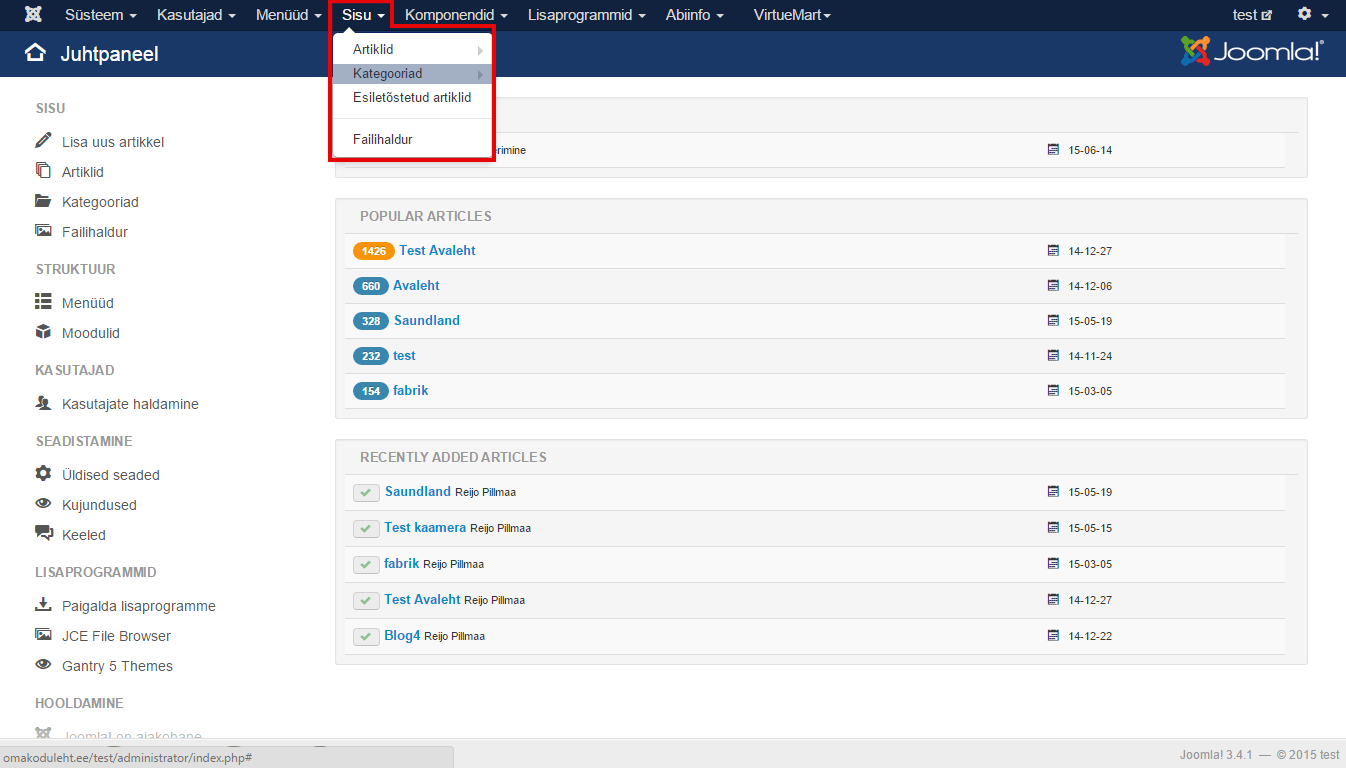Click the calendar icon in Test kaamera row

(x=1053, y=527)
